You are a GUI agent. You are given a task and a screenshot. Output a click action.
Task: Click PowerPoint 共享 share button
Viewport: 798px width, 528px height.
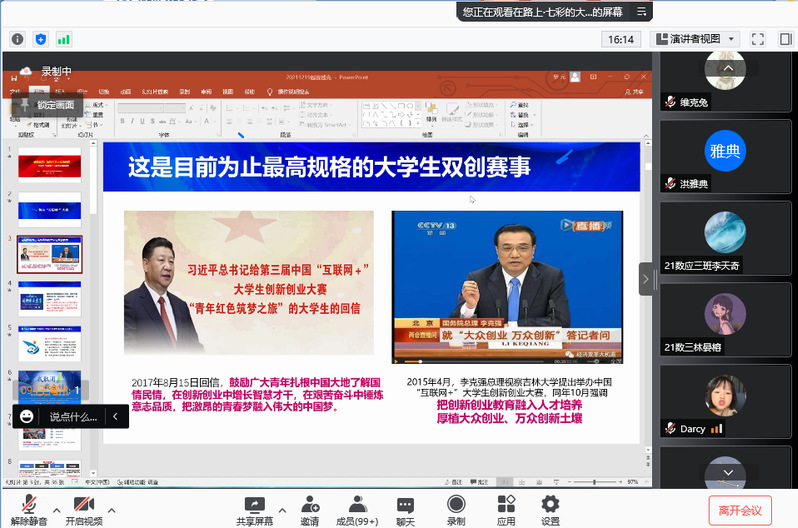634,92
